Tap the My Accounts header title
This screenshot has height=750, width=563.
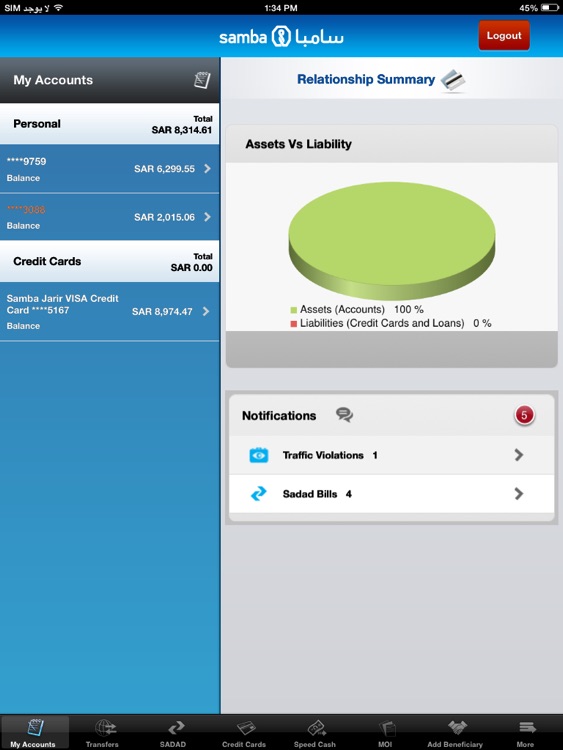coord(53,80)
